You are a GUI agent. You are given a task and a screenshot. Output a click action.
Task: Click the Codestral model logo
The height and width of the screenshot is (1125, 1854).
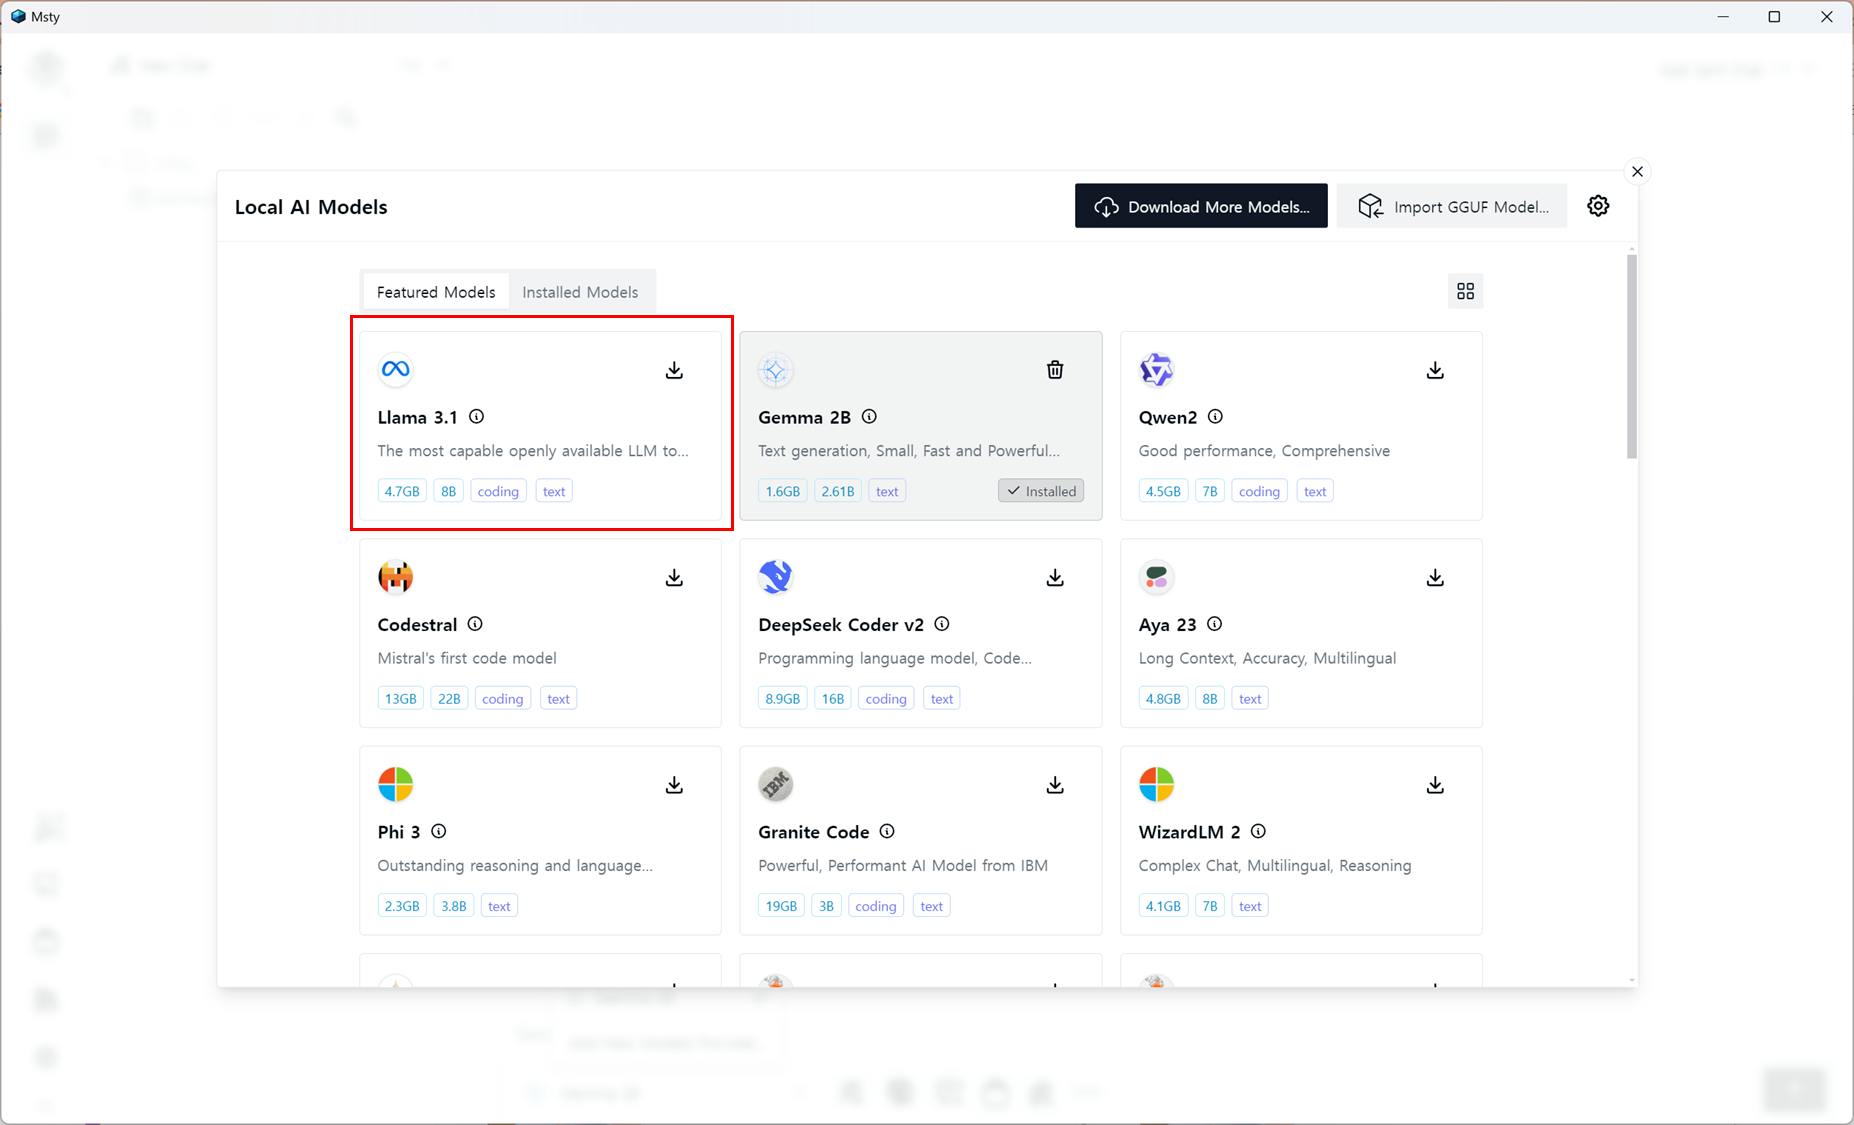pyautogui.click(x=395, y=577)
